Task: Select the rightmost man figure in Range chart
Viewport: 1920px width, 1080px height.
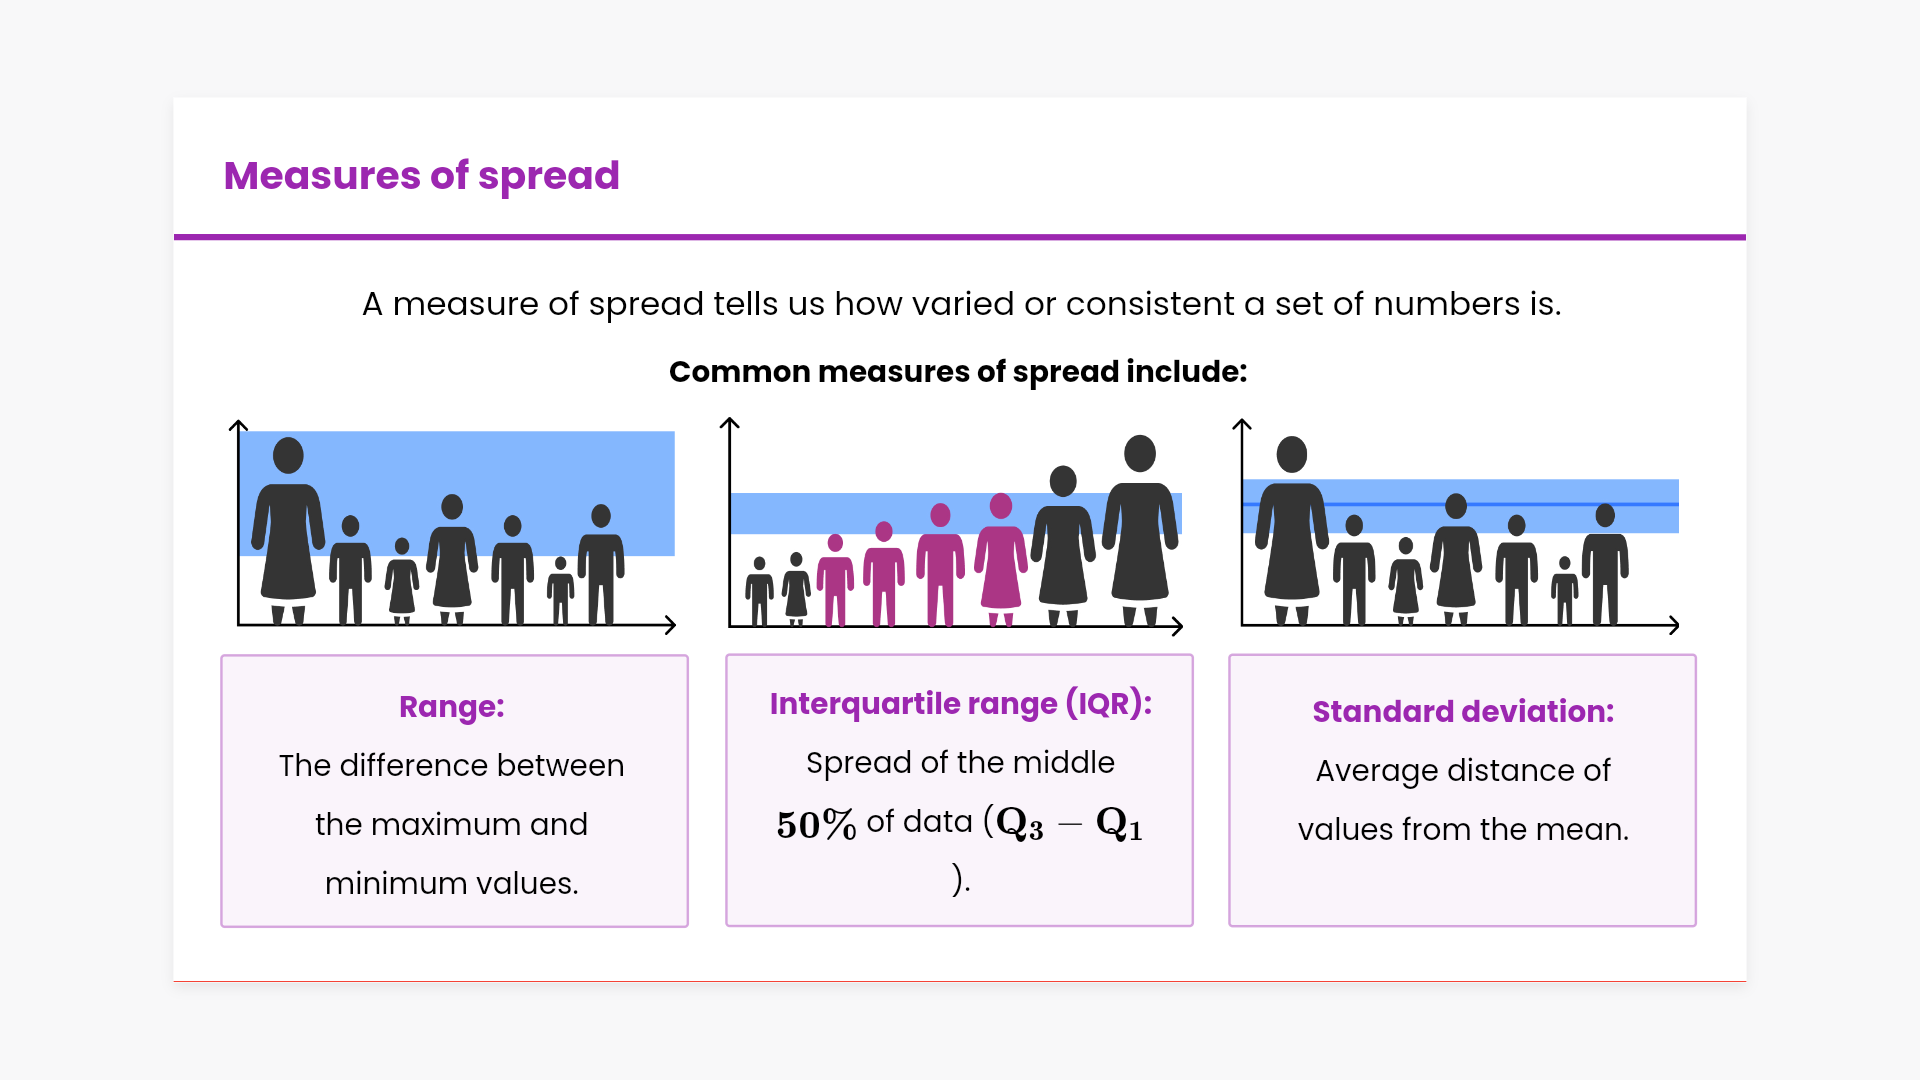Action: 601,565
